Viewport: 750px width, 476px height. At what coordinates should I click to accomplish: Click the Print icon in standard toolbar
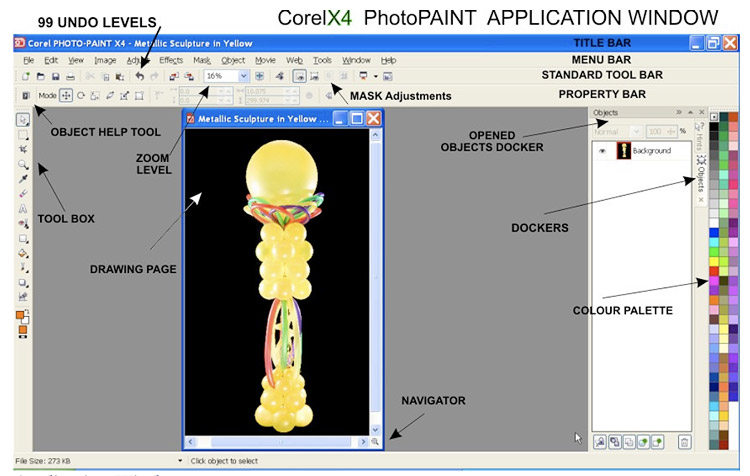pyautogui.click(x=69, y=76)
